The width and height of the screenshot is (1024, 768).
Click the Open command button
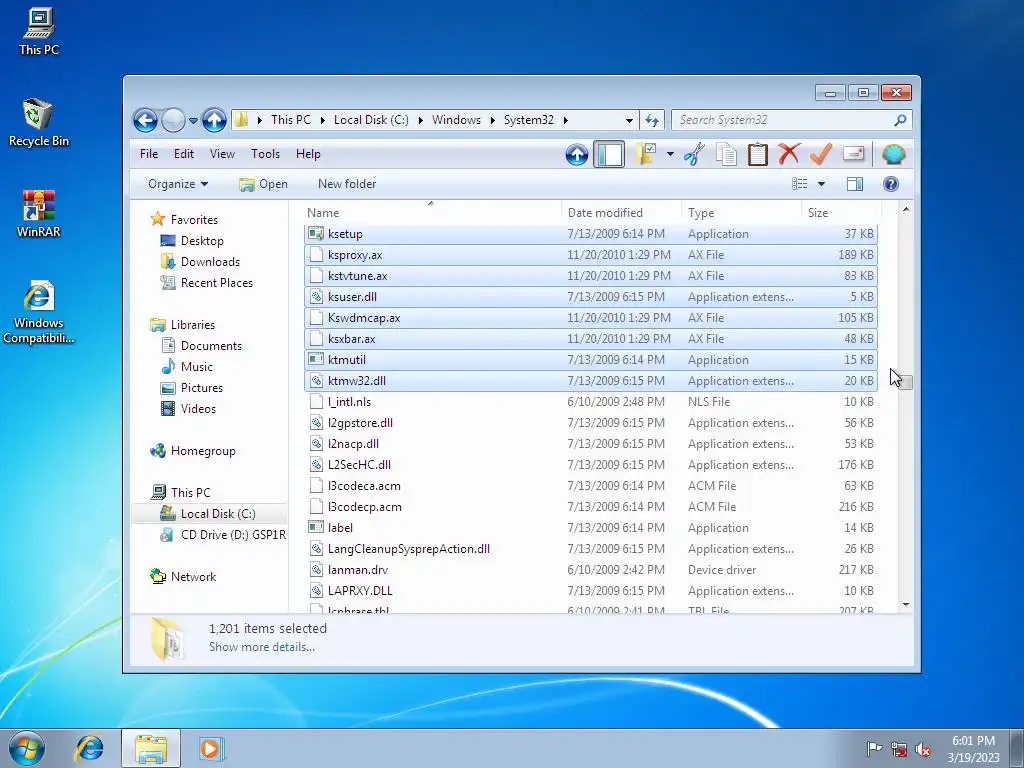(x=263, y=184)
